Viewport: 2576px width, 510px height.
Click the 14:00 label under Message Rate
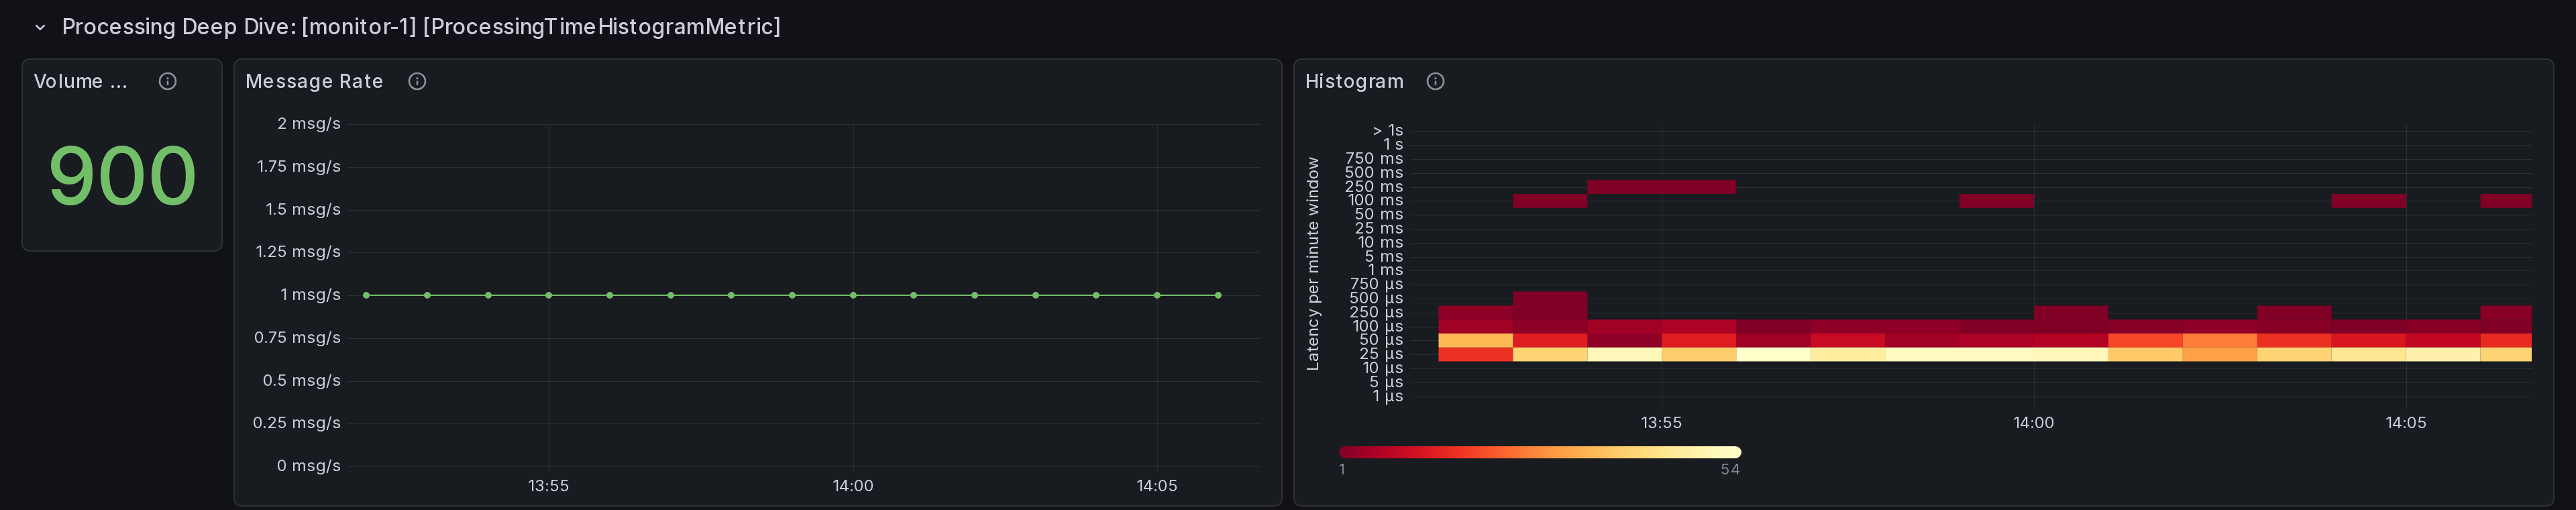pos(853,486)
